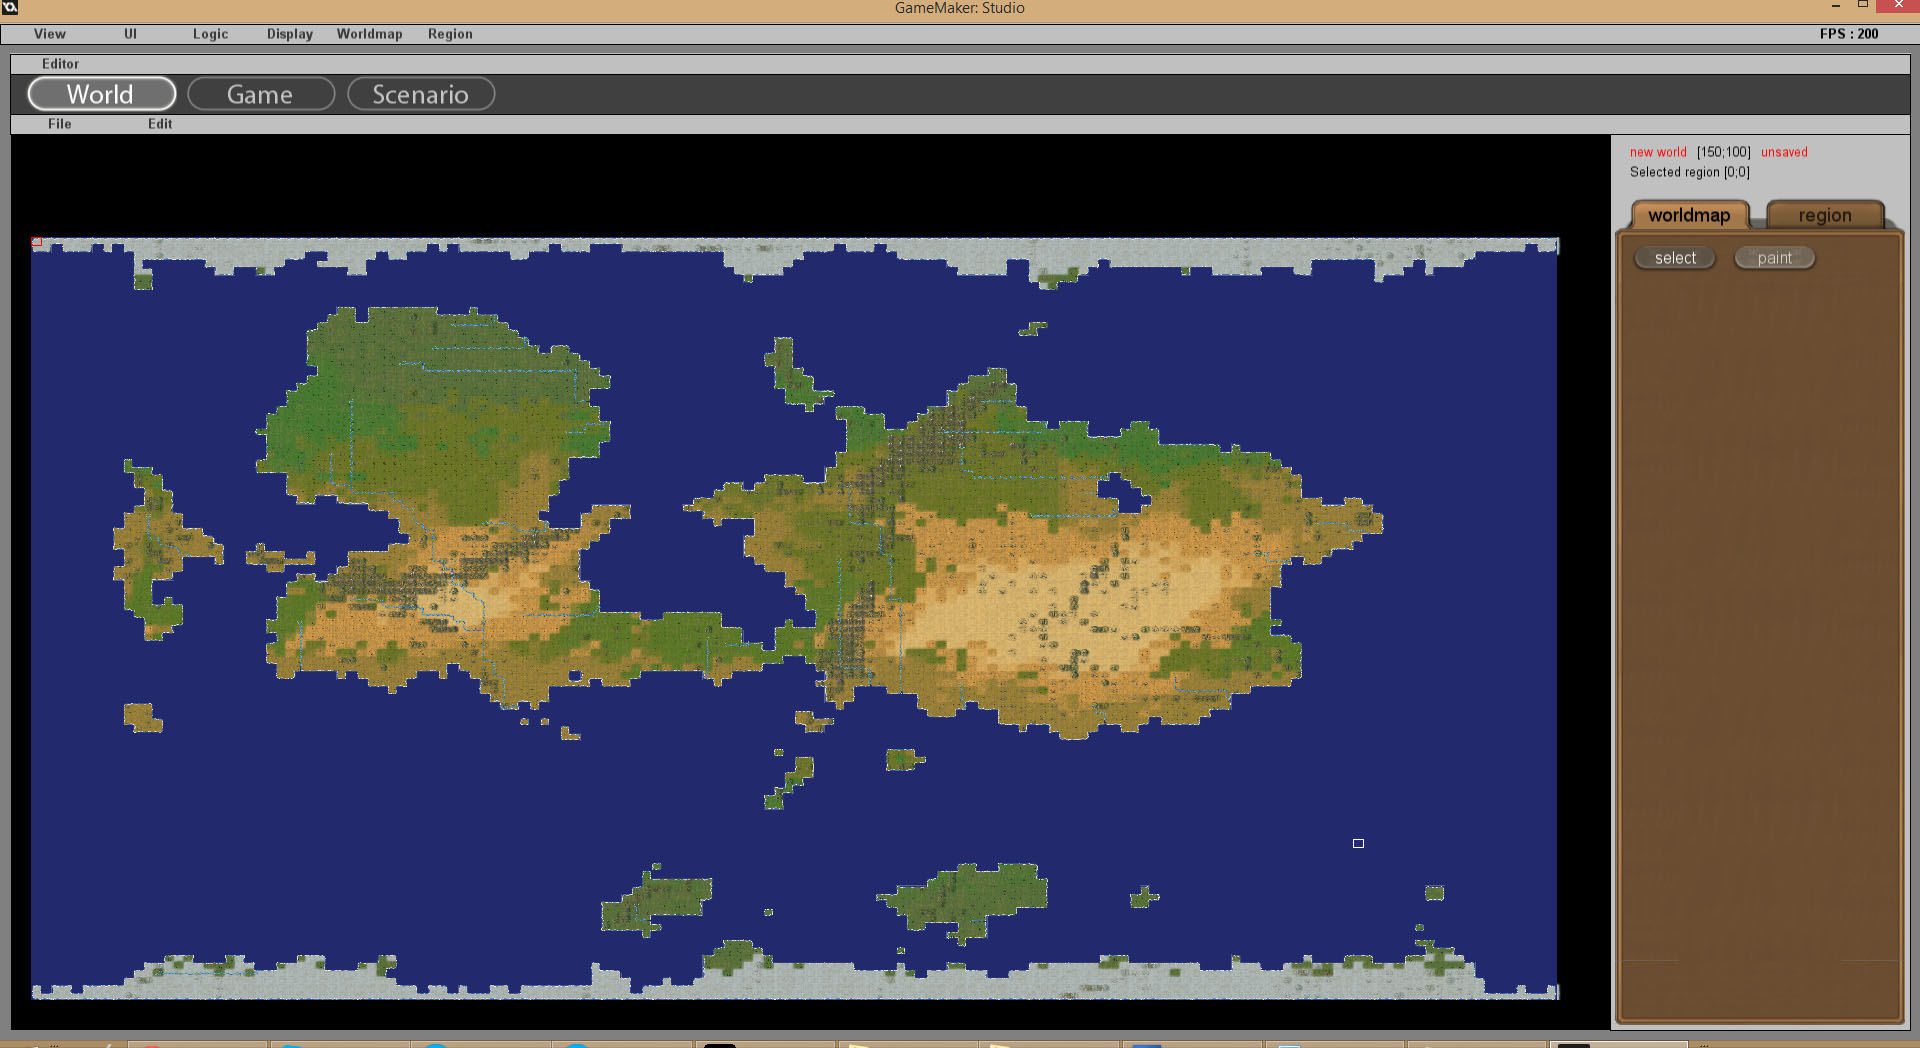The image size is (1920, 1048).
Task: Open the Worldmap menu
Action: pyautogui.click(x=369, y=34)
